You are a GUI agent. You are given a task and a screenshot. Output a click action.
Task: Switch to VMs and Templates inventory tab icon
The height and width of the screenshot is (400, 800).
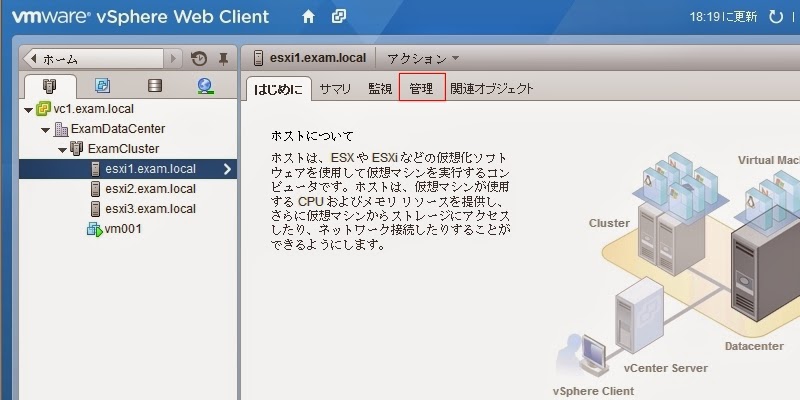coord(103,86)
